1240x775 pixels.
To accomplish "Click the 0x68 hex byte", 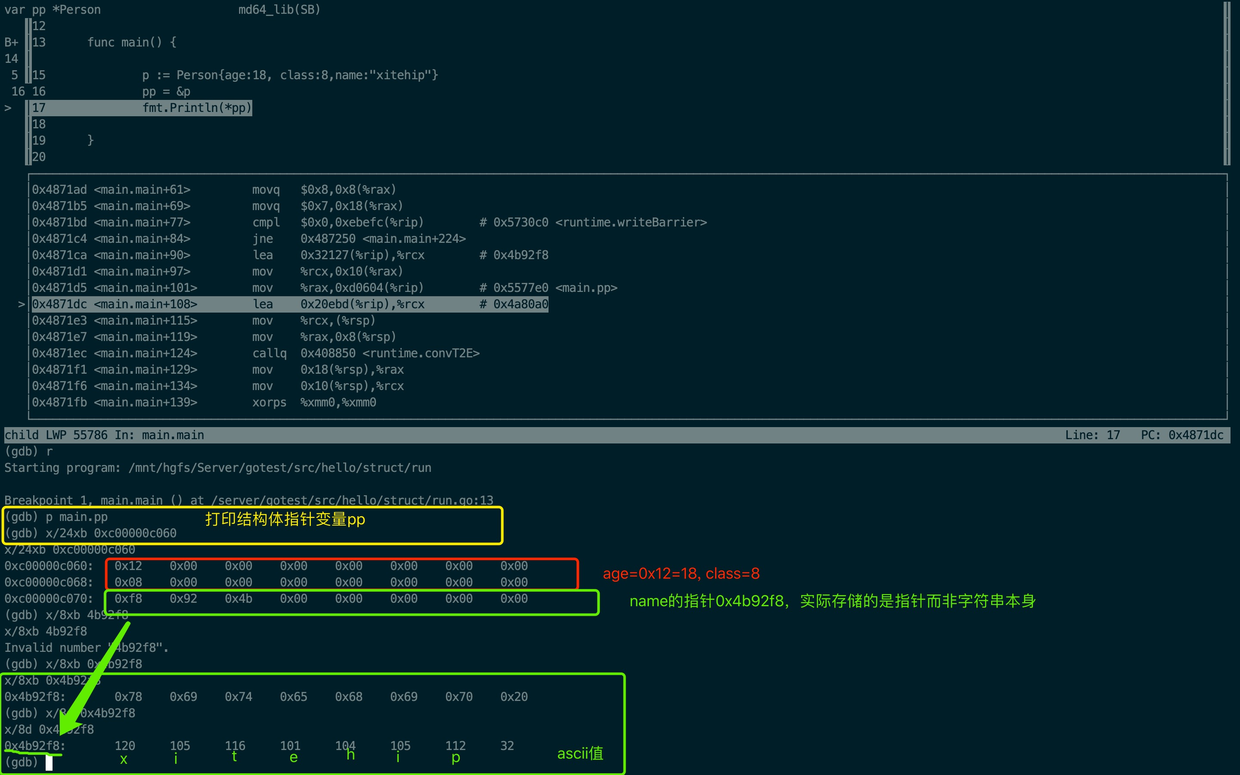I will coord(348,697).
